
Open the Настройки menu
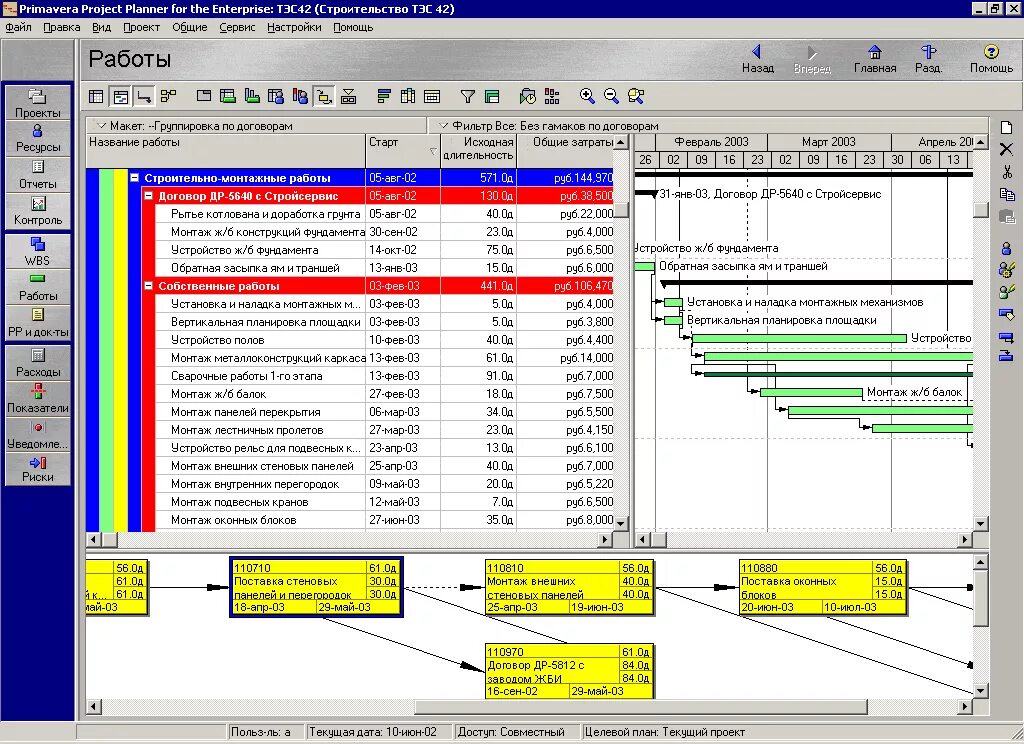(294, 27)
